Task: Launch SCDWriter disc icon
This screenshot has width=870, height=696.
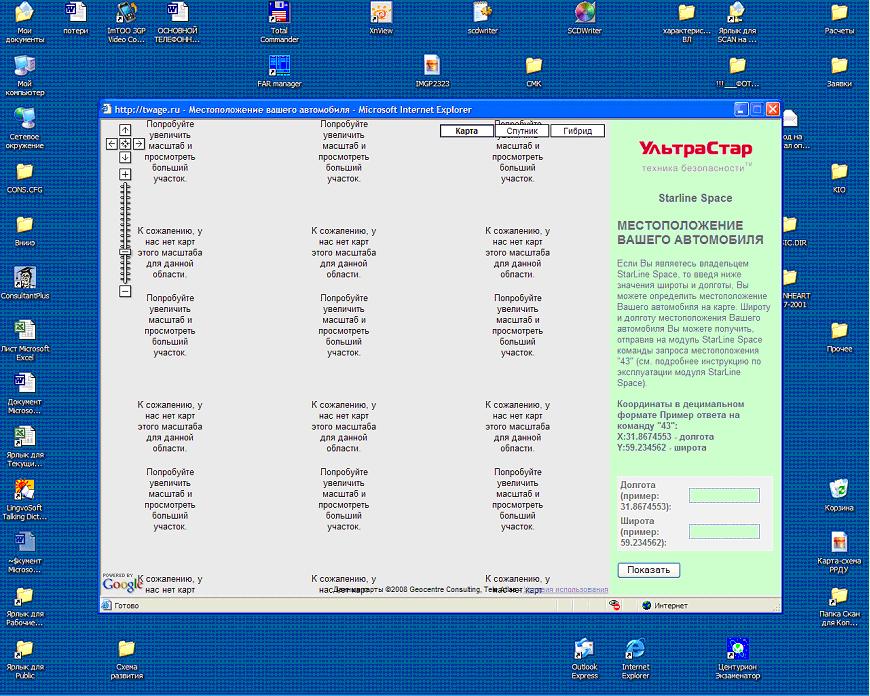Action: [585, 19]
